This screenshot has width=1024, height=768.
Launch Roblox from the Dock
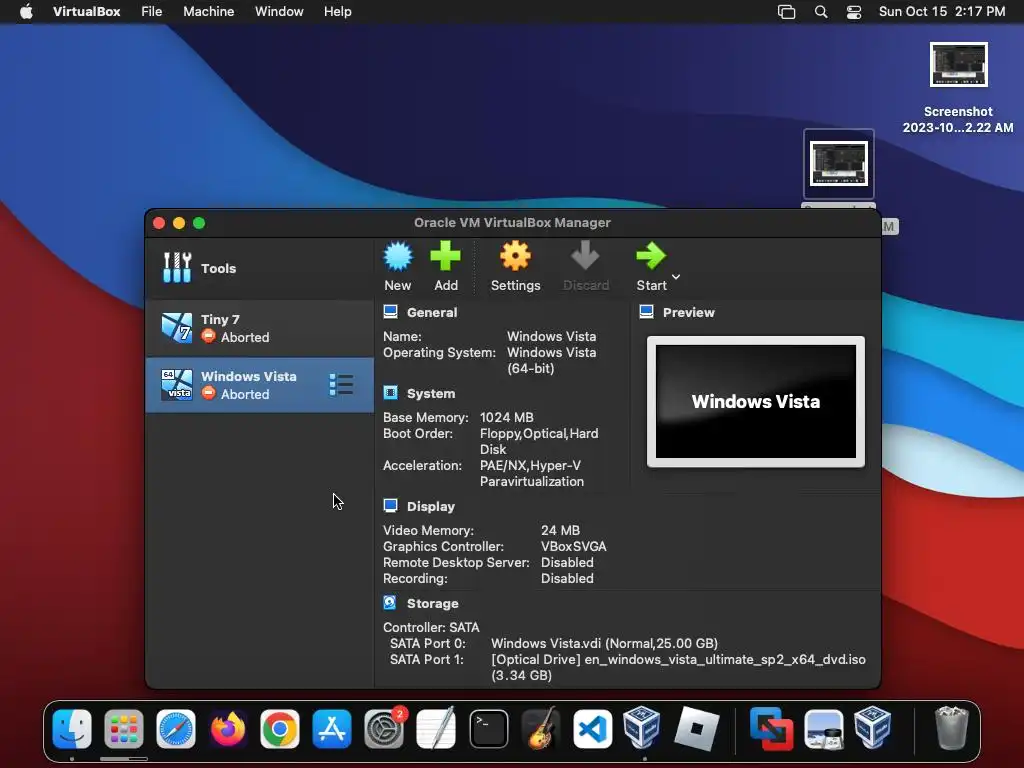pyautogui.click(x=696, y=728)
